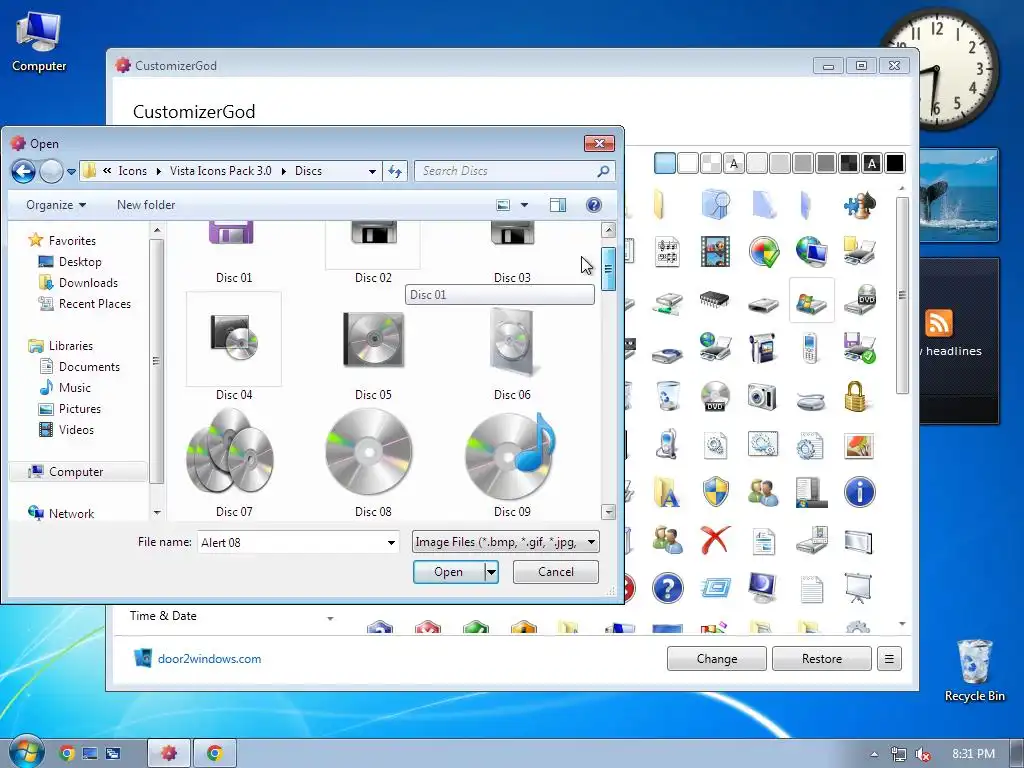
Task: Click the refresh button beside the address bar
Action: tap(395, 171)
